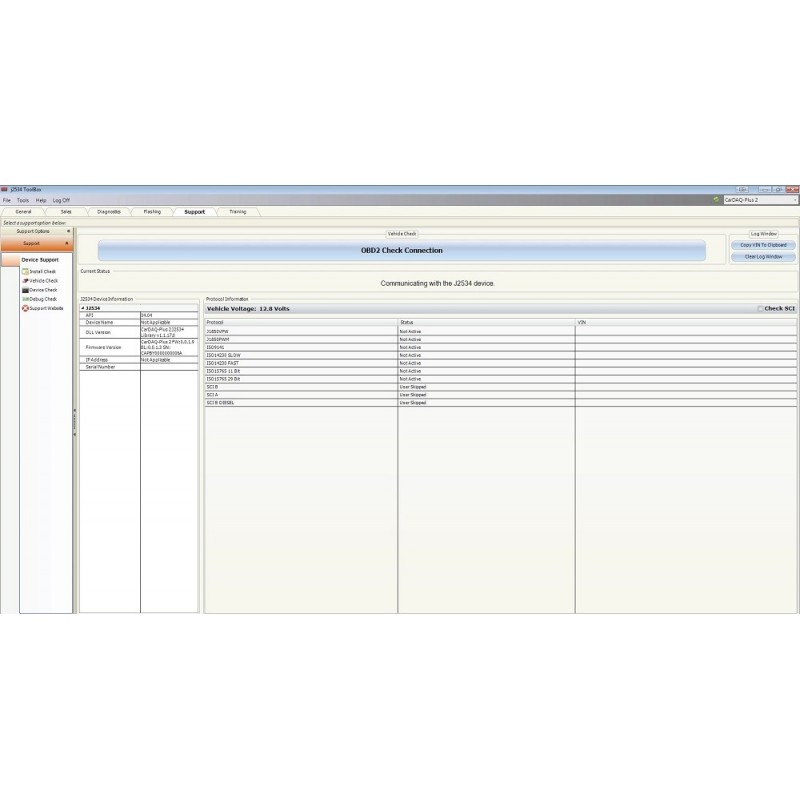
Task: Launch Debug Check from sidebar
Action: [x=25, y=299]
